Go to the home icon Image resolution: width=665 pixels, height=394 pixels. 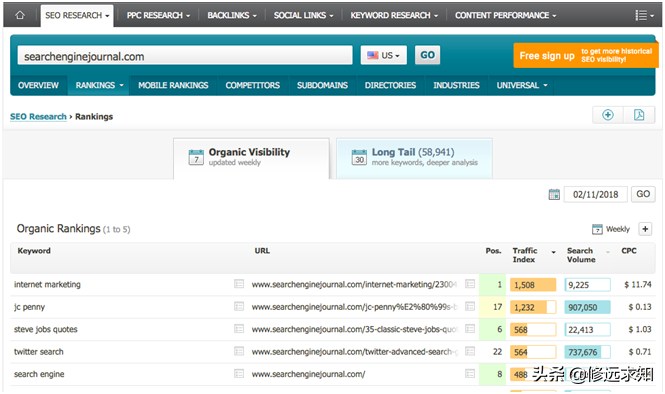point(20,15)
